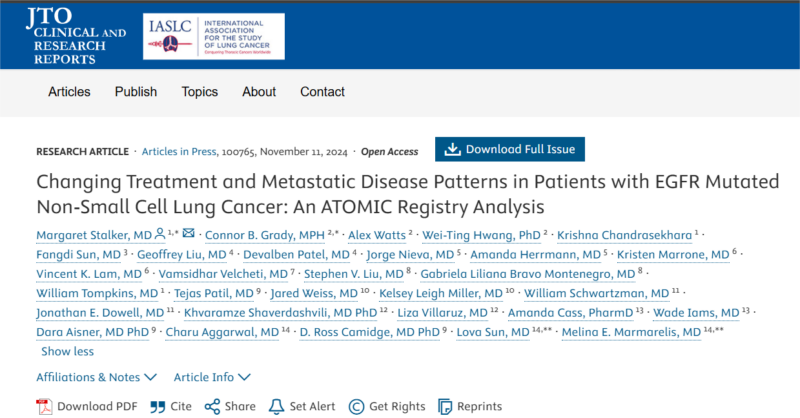Click the Get Rights copyright icon
The height and width of the screenshot is (418, 800).
click(356, 407)
